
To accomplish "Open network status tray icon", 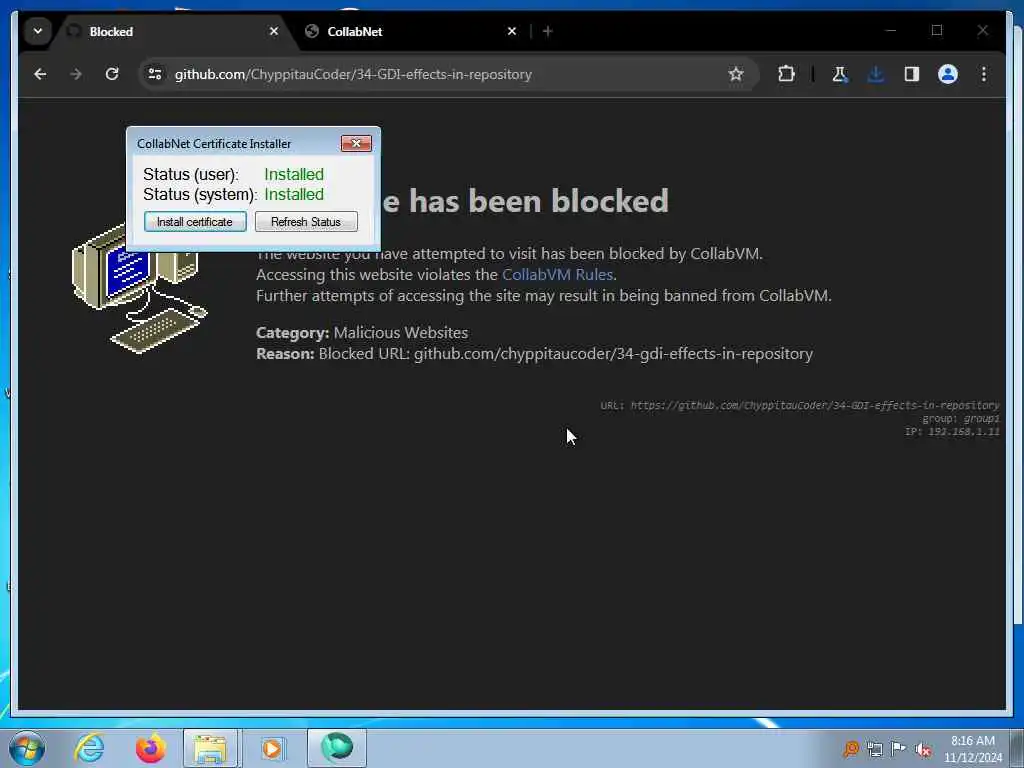I will (x=875, y=749).
